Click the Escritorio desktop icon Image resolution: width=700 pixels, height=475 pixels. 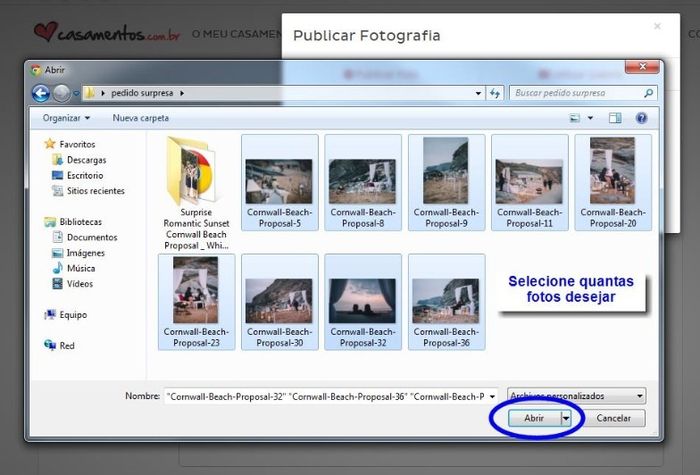(57, 175)
